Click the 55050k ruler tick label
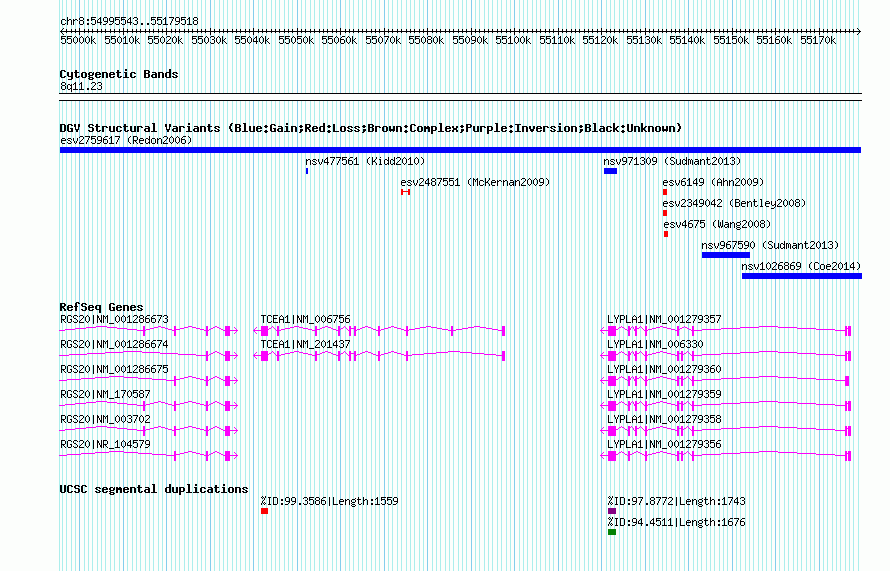The width and height of the screenshot is (890, 571). pos(296,40)
